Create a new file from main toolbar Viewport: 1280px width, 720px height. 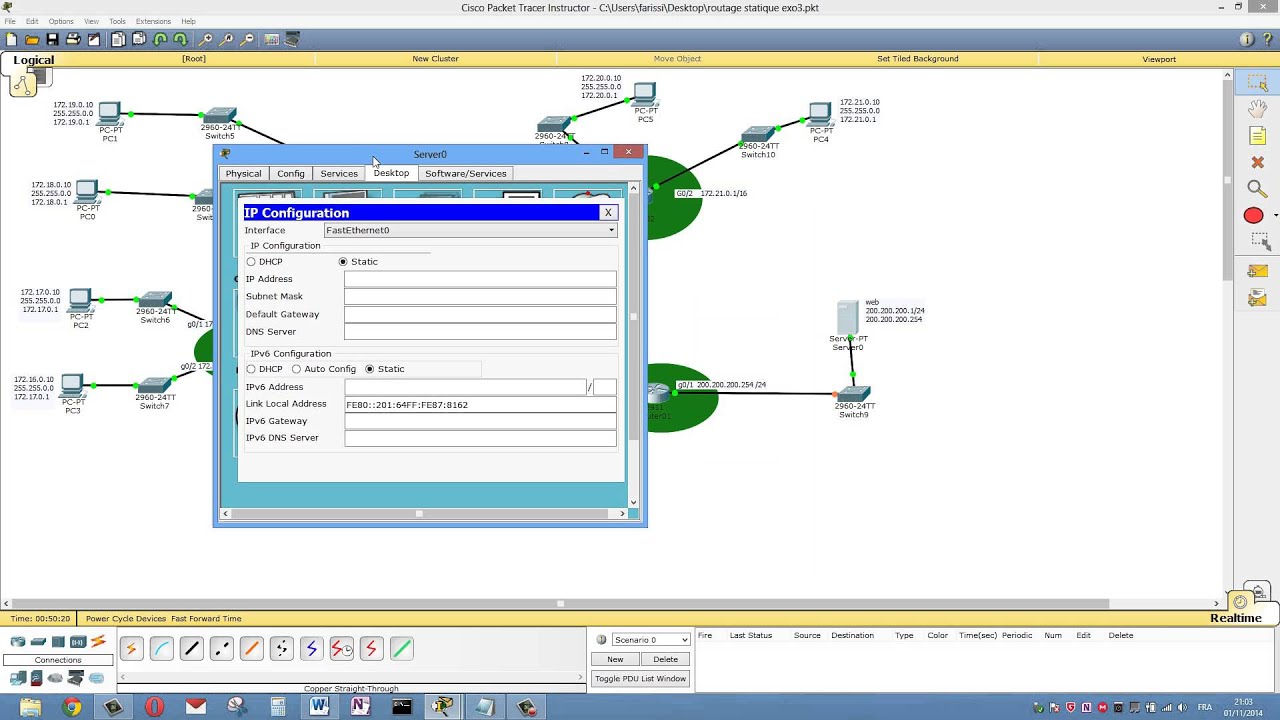click(11, 39)
